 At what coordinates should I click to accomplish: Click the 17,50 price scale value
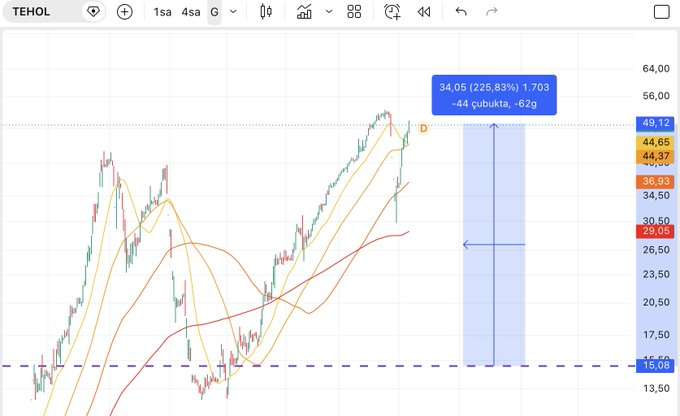(x=656, y=335)
